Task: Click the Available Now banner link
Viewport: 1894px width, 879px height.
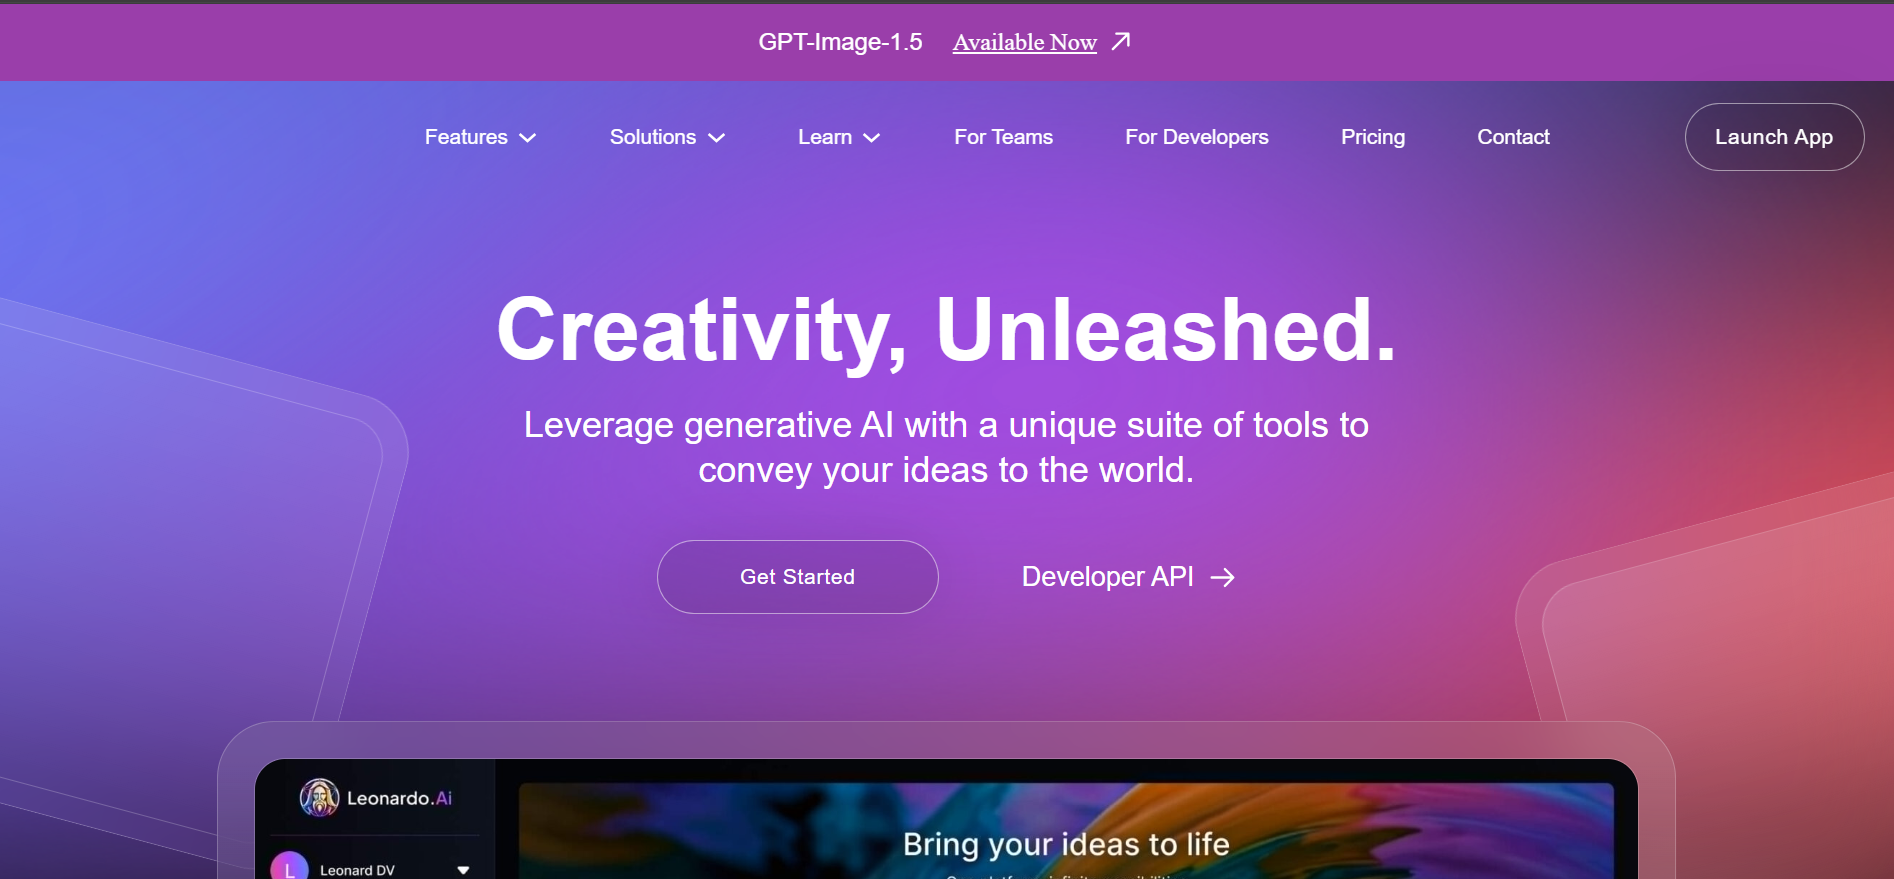Action: [1024, 42]
